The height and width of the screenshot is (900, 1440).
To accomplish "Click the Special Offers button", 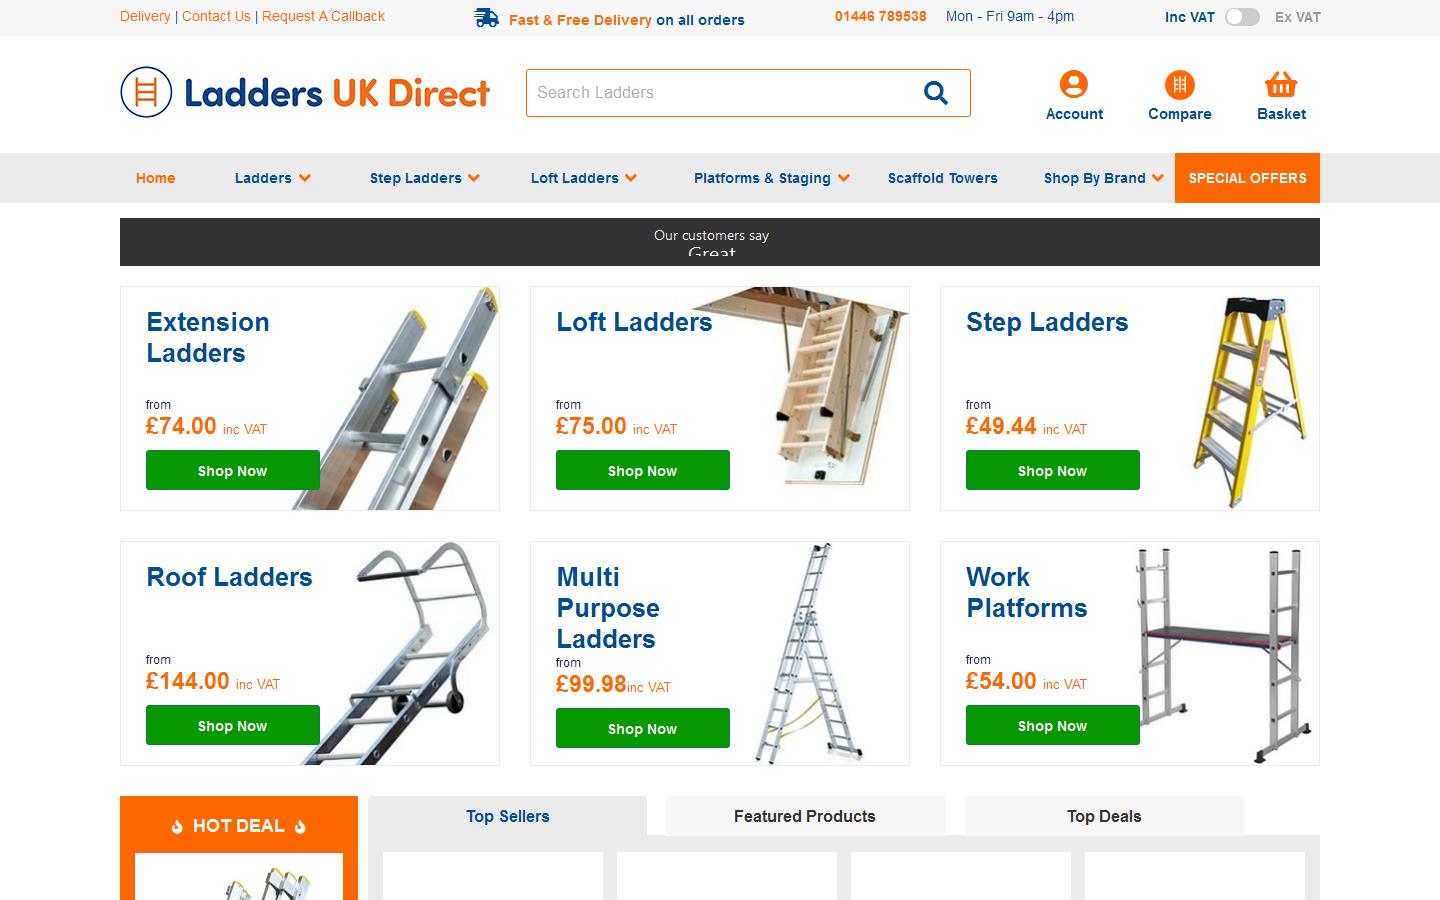I will [x=1247, y=178].
